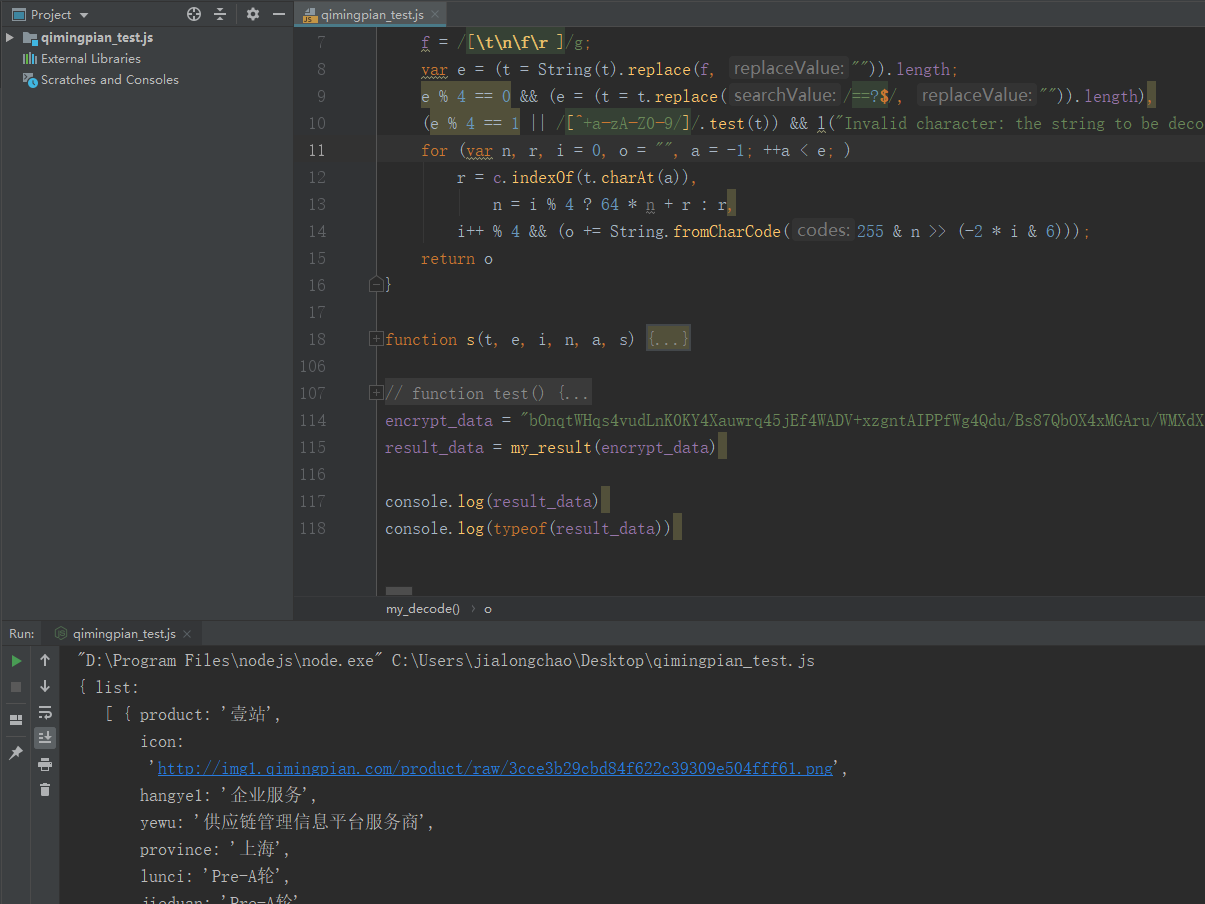Viewport: 1205px width, 904px height.
Task: Collapse function block at line 16
Action: pyautogui.click(x=376, y=285)
